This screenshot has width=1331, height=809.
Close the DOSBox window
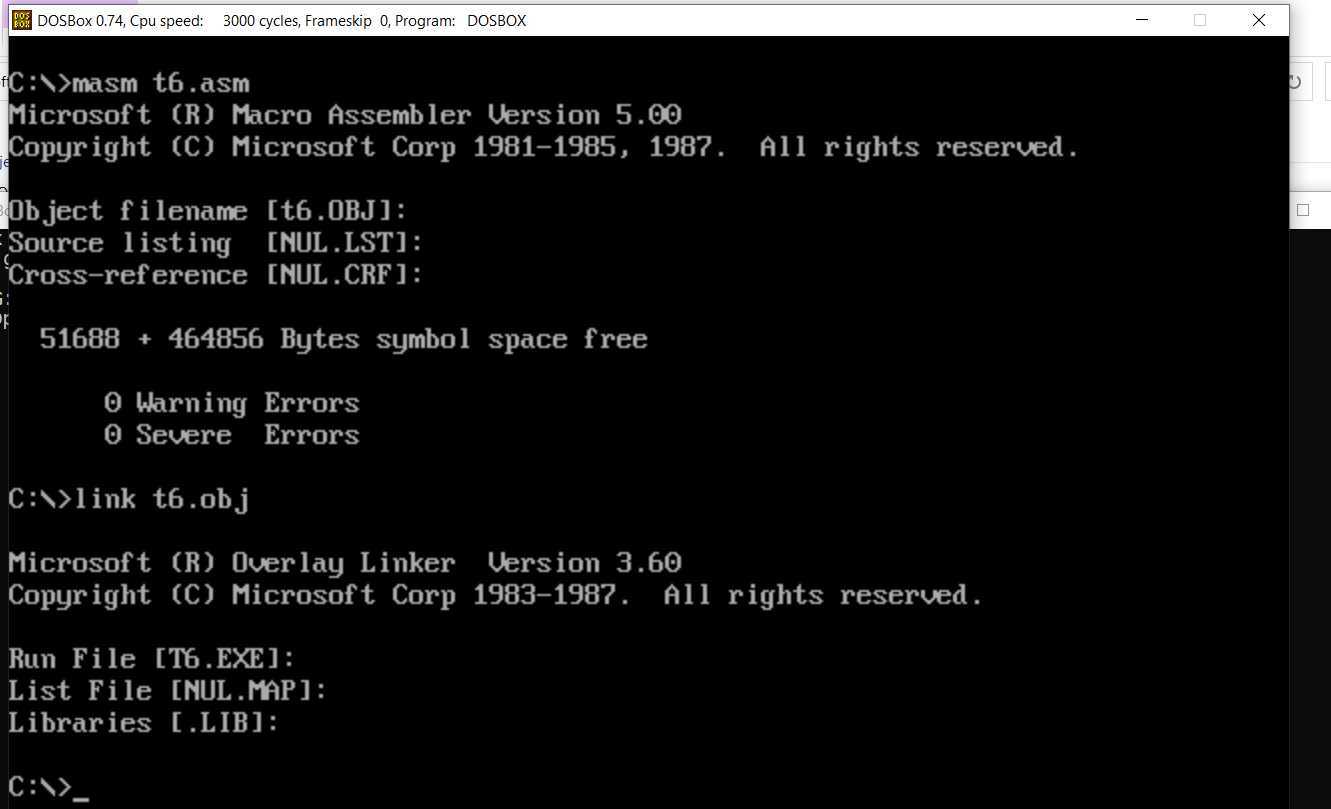point(1259,20)
